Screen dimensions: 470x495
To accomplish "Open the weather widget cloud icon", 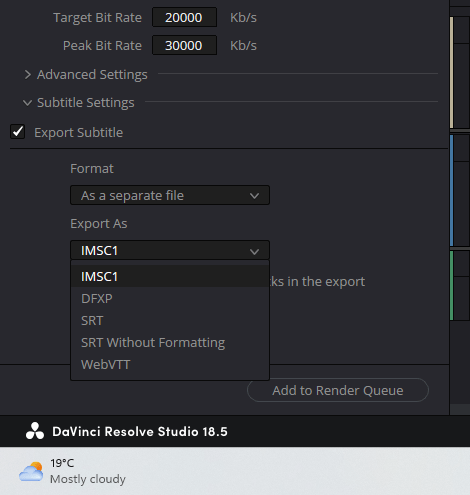I will point(31,471).
